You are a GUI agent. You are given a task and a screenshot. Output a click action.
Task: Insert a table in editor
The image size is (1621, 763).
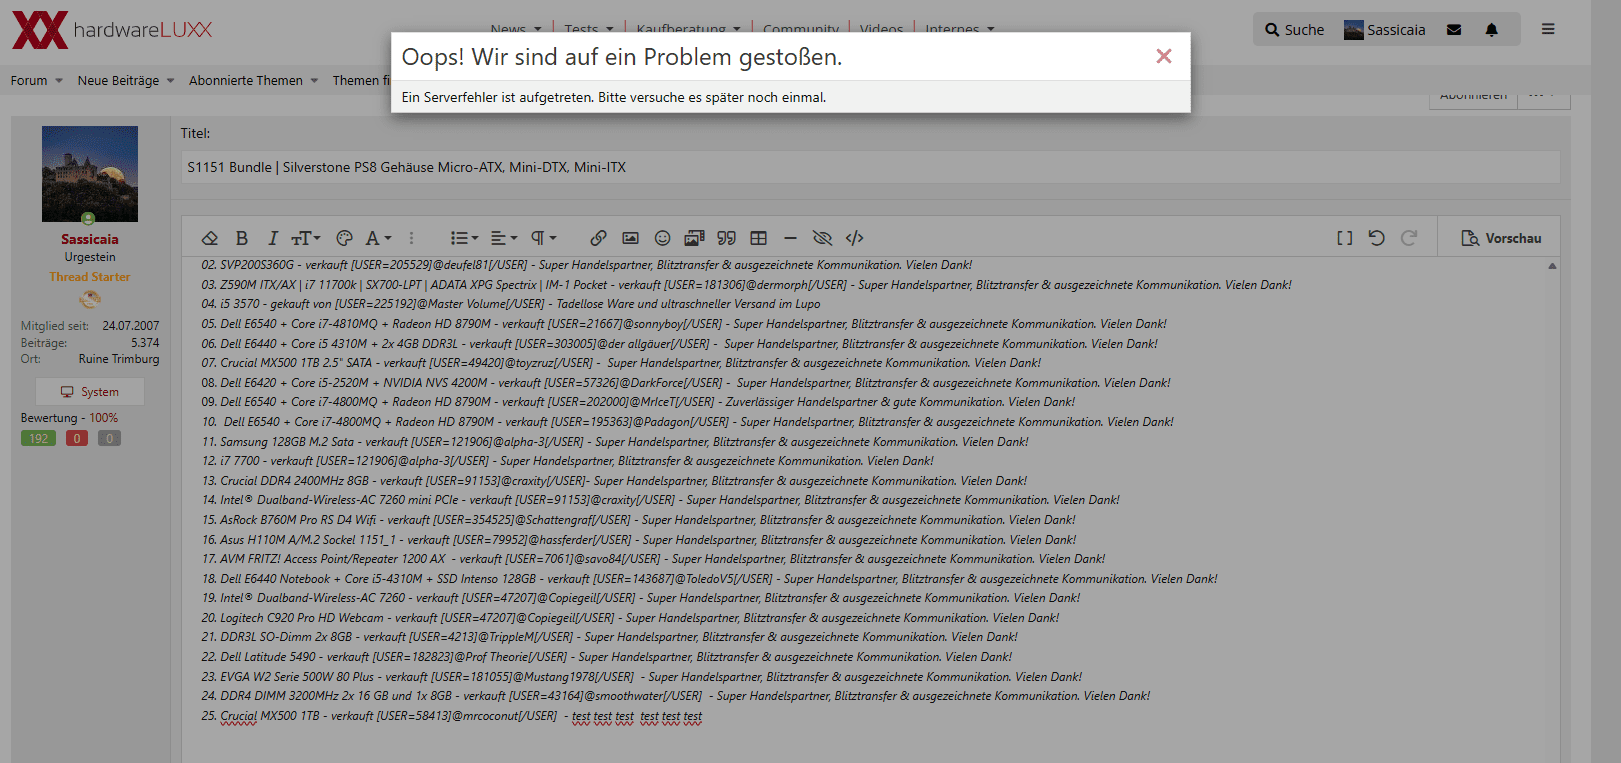(759, 238)
